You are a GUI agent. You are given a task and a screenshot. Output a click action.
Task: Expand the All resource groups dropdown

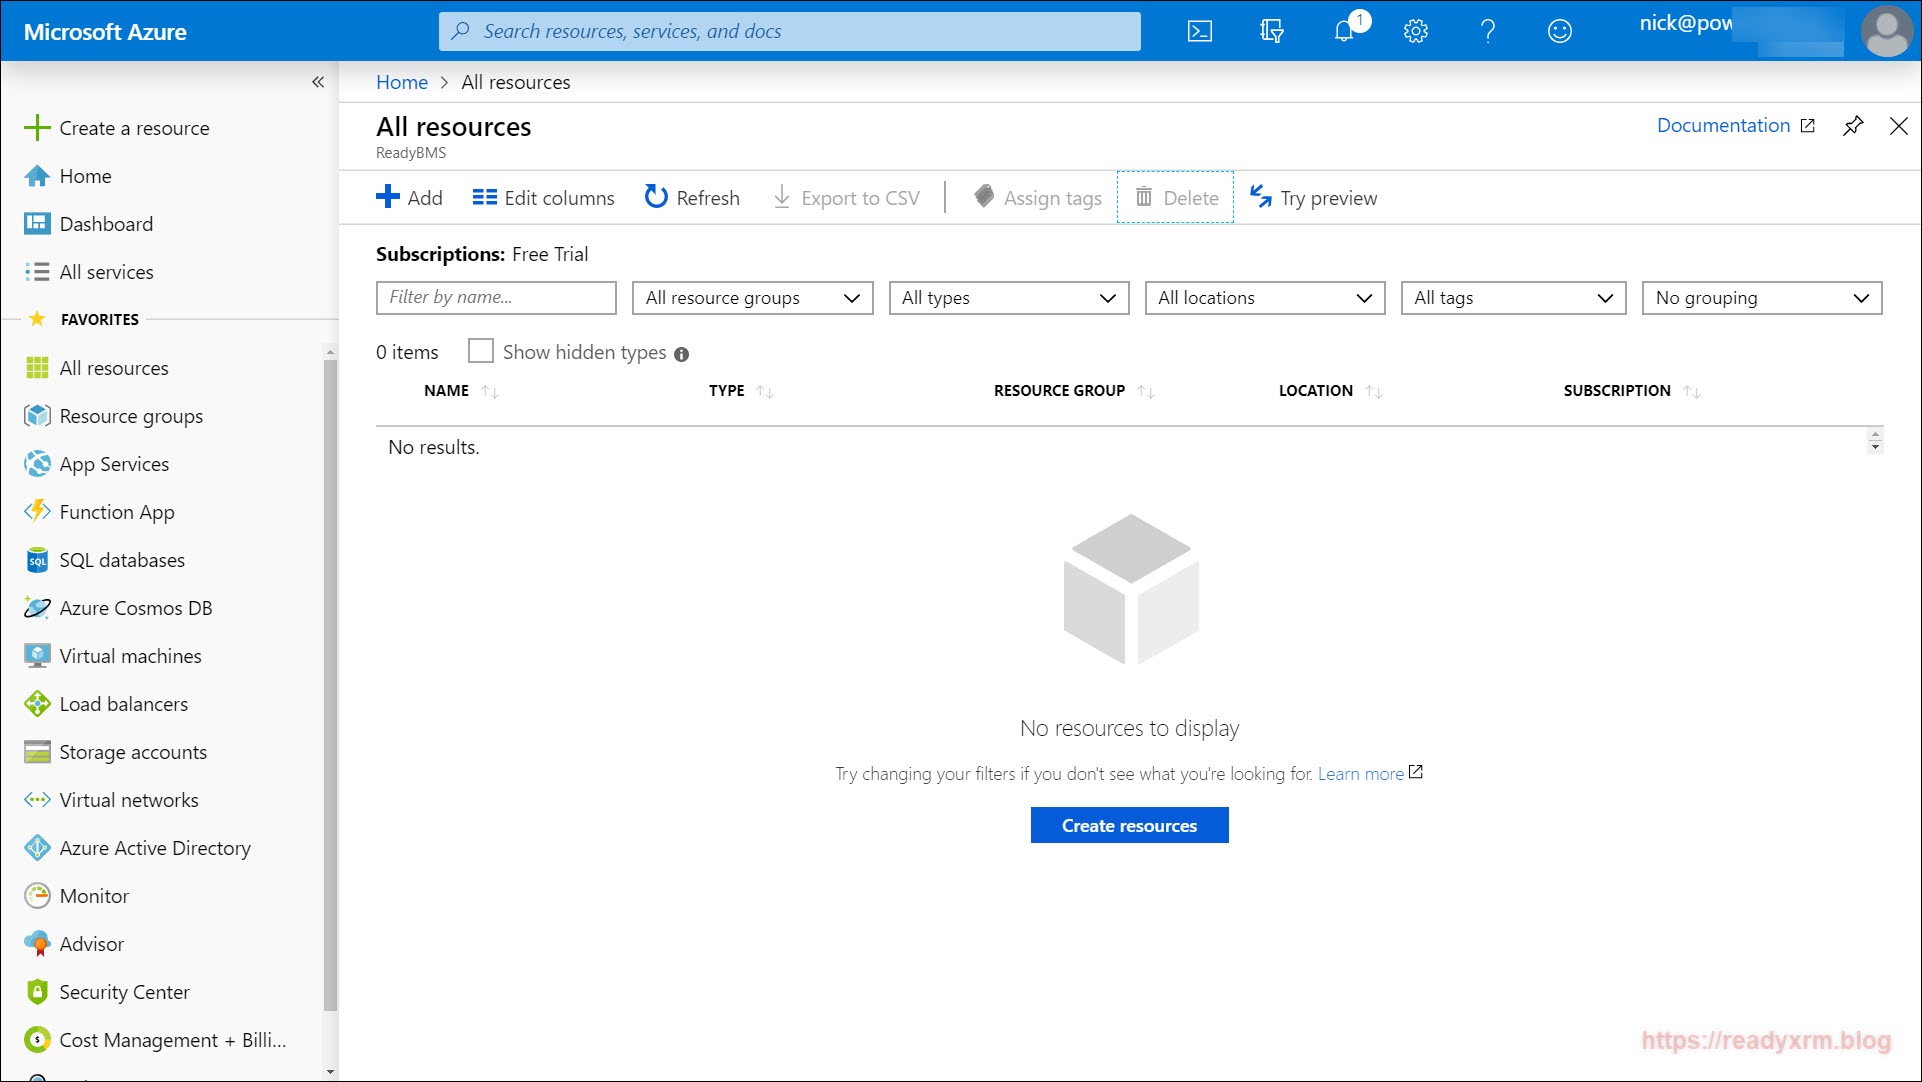pyautogui.click(x=752, y=298)
